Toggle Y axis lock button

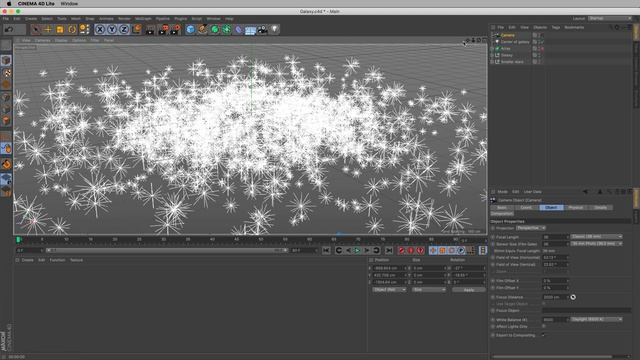click(x=111, y=29)
